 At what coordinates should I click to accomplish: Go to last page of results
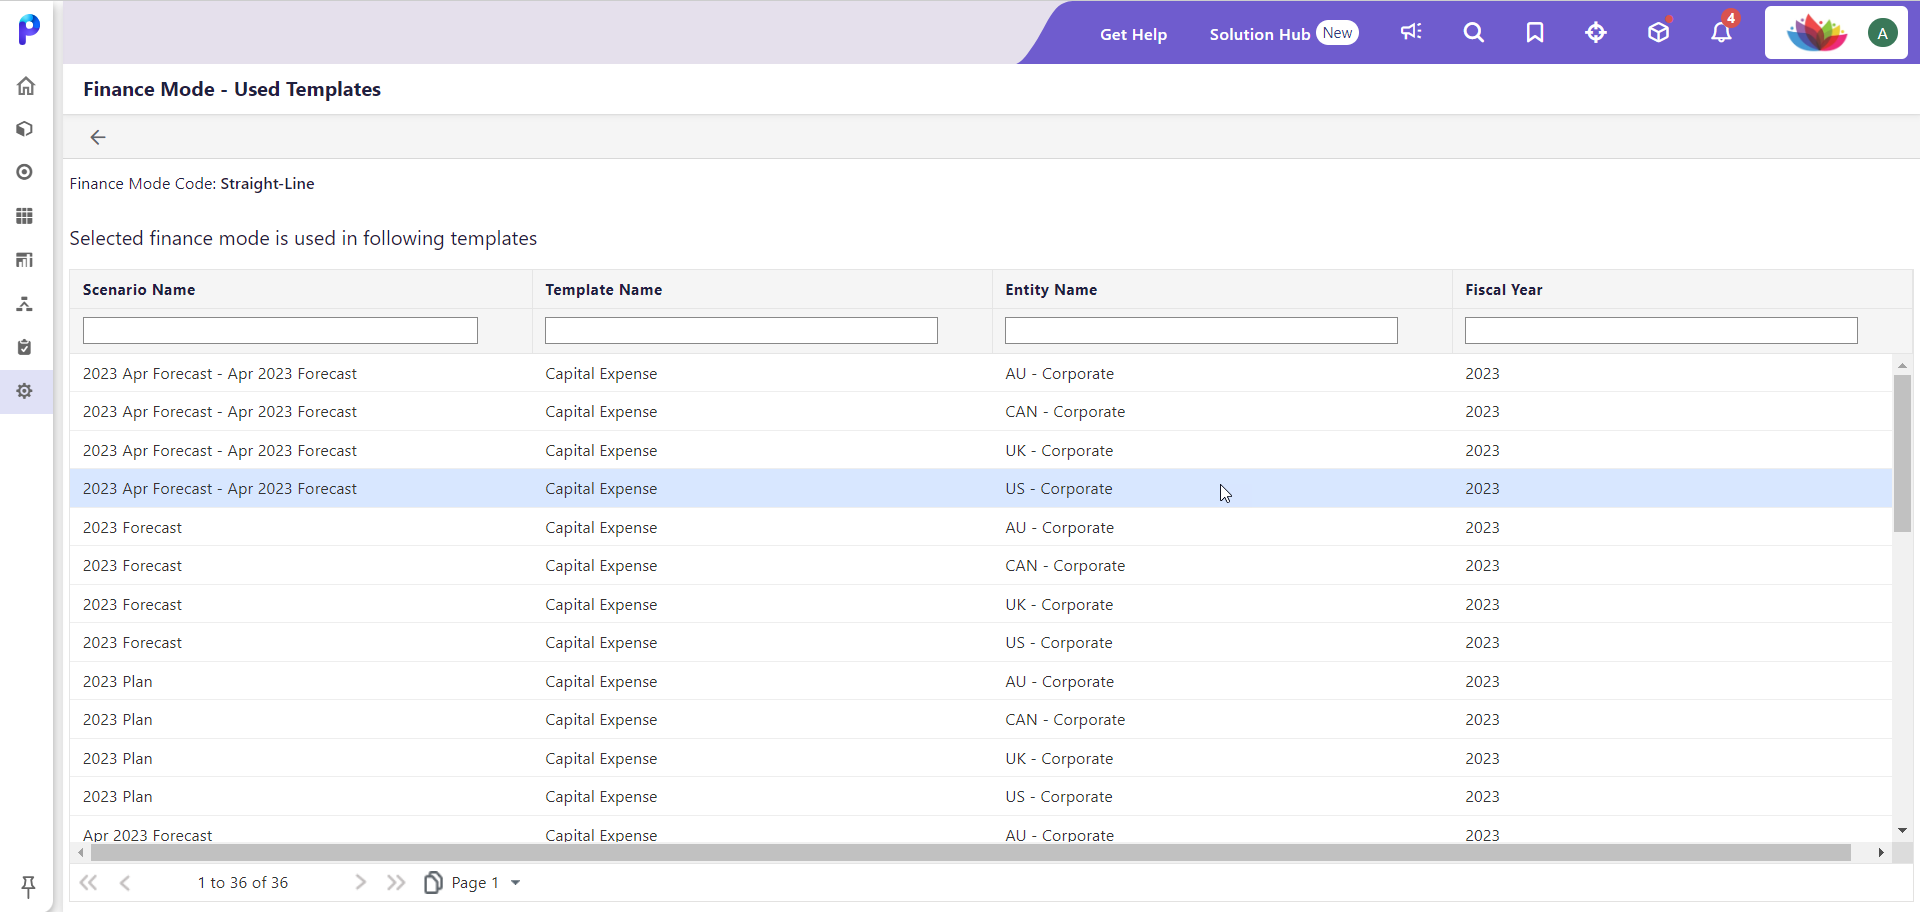396,882
